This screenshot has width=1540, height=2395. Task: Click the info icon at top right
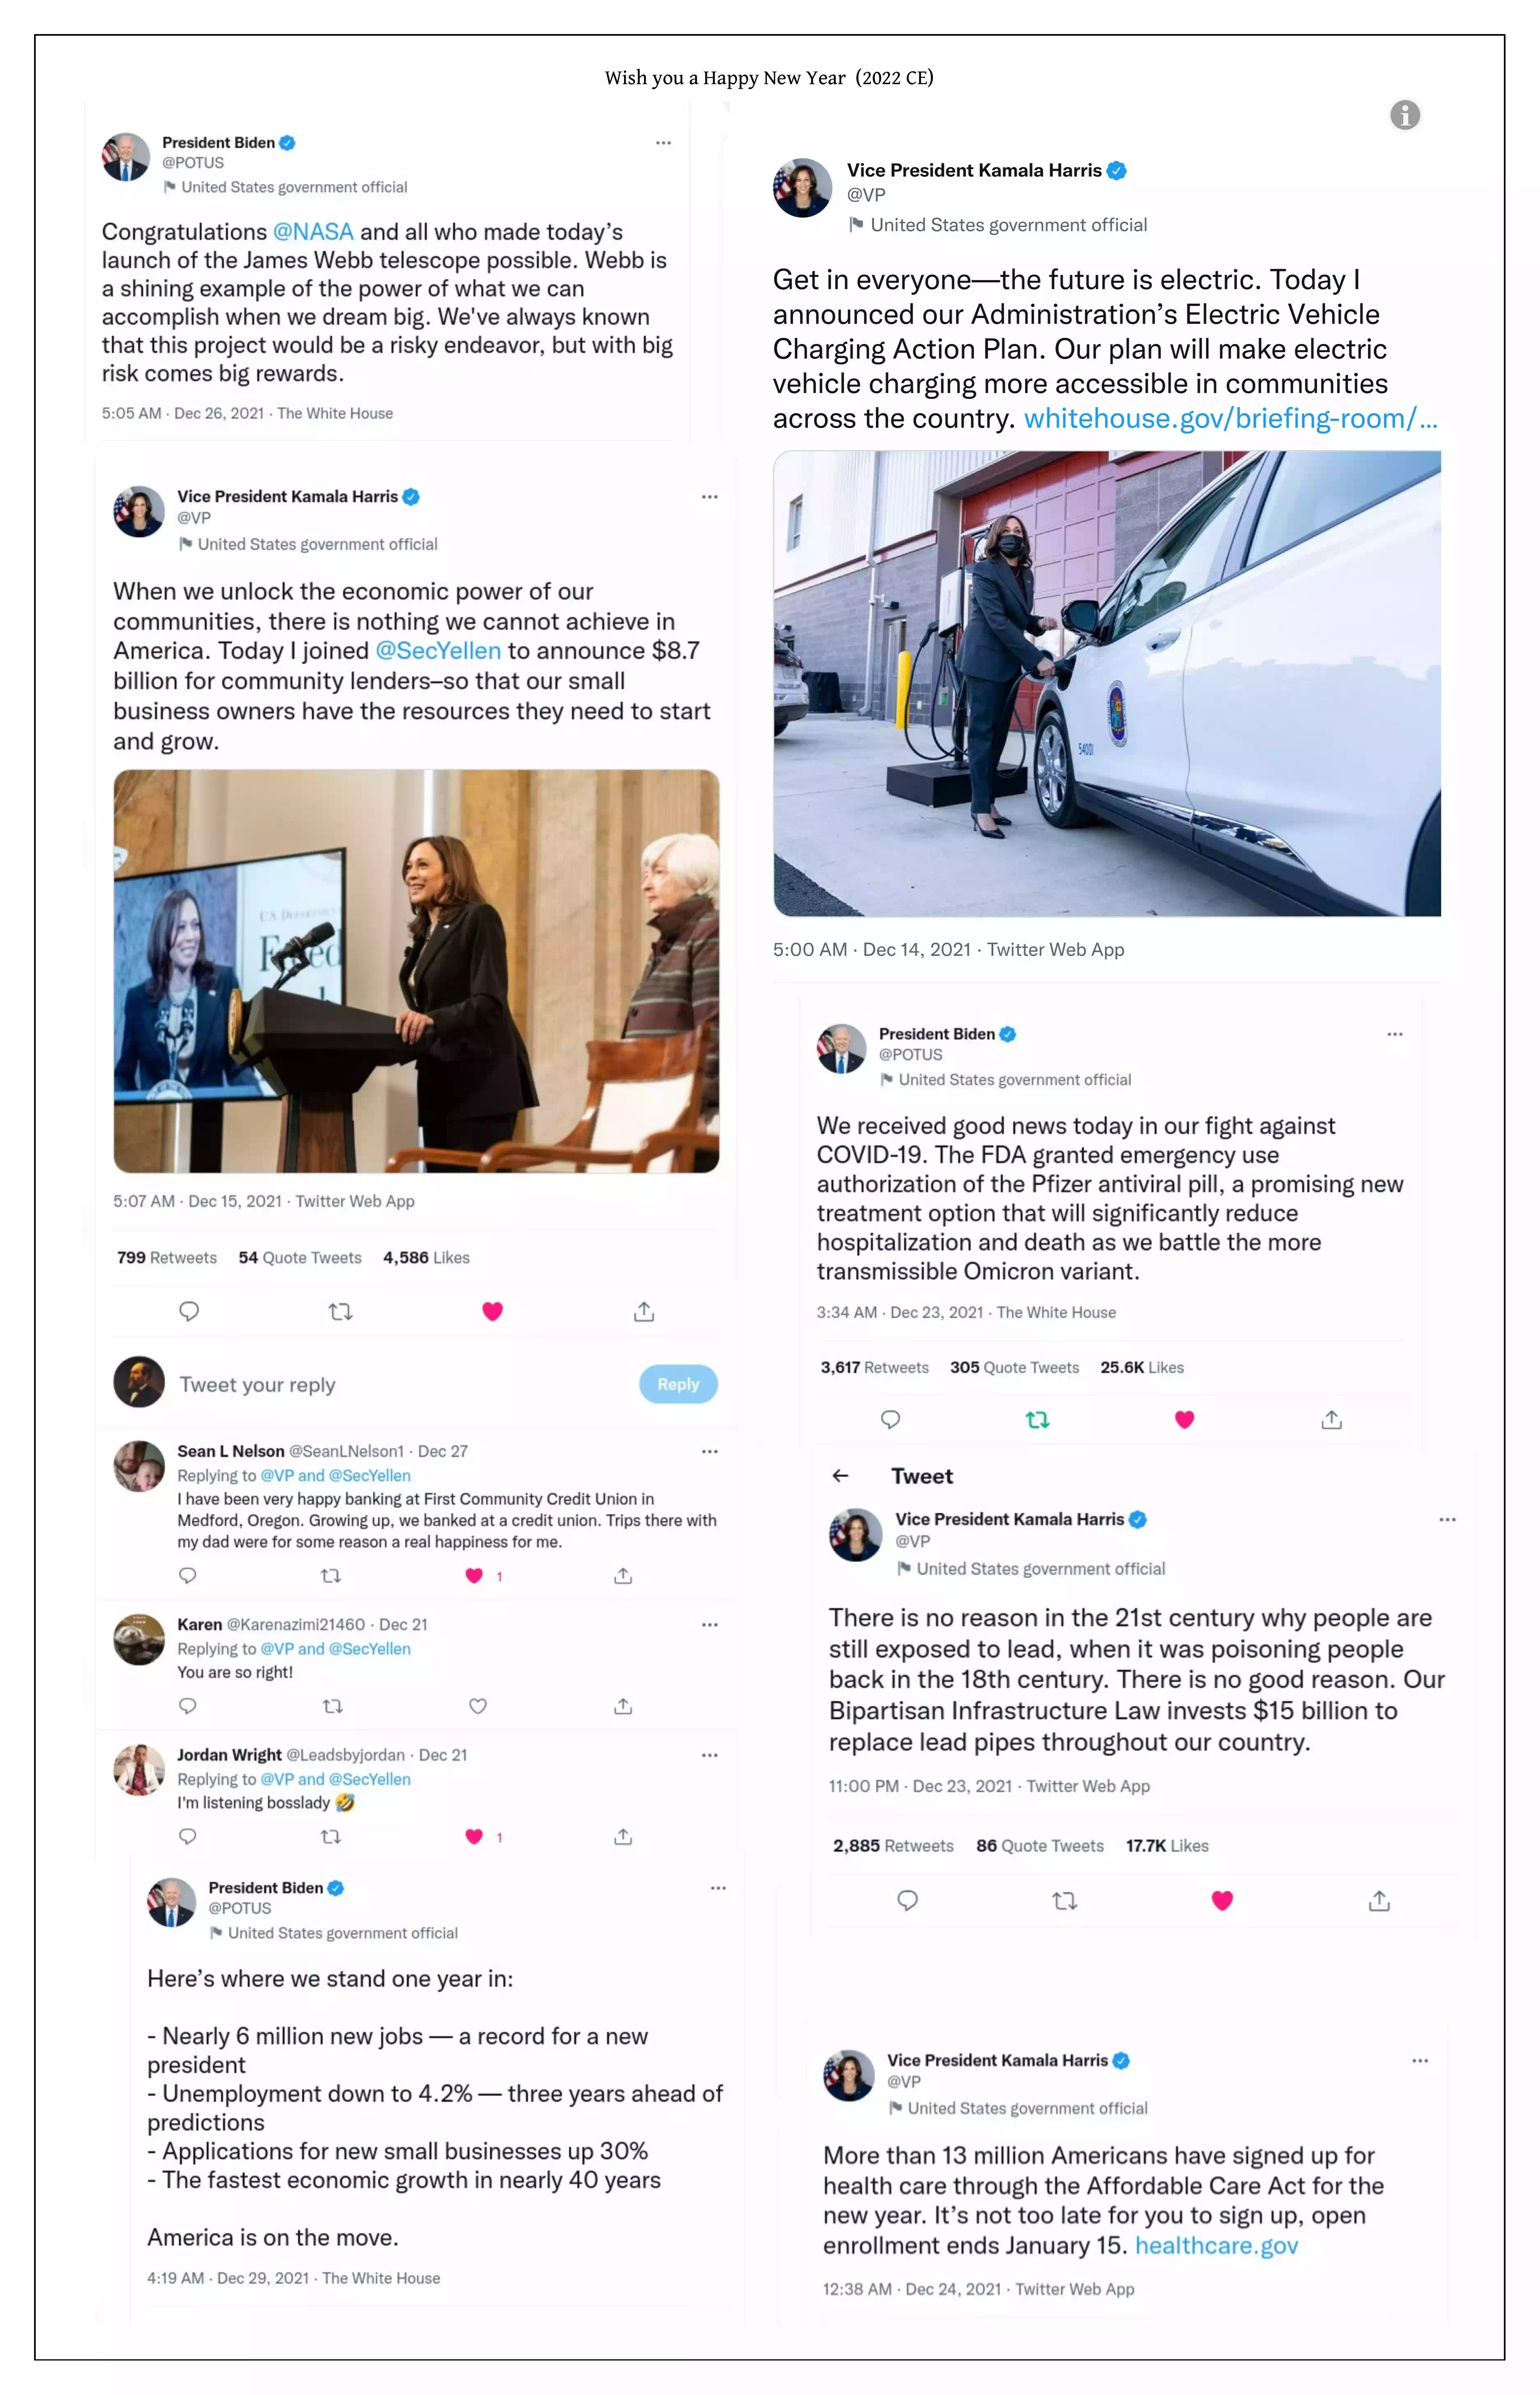[1404, 115]
